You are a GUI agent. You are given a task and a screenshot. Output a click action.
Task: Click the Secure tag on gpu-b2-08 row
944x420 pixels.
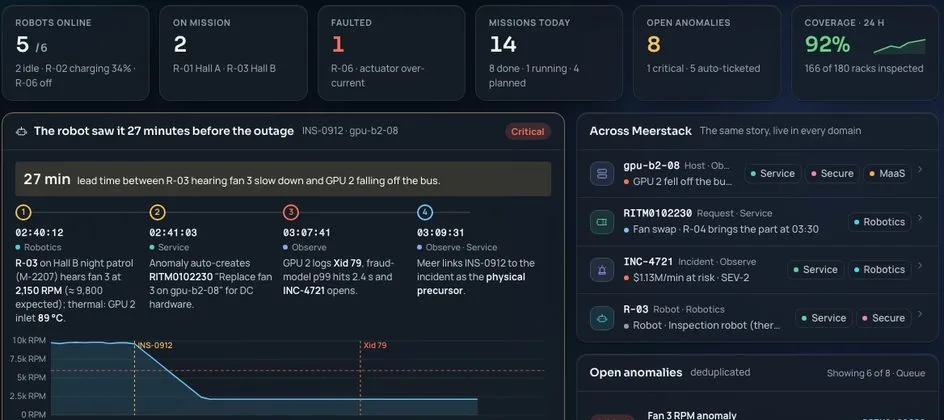(x=831, y=173)
